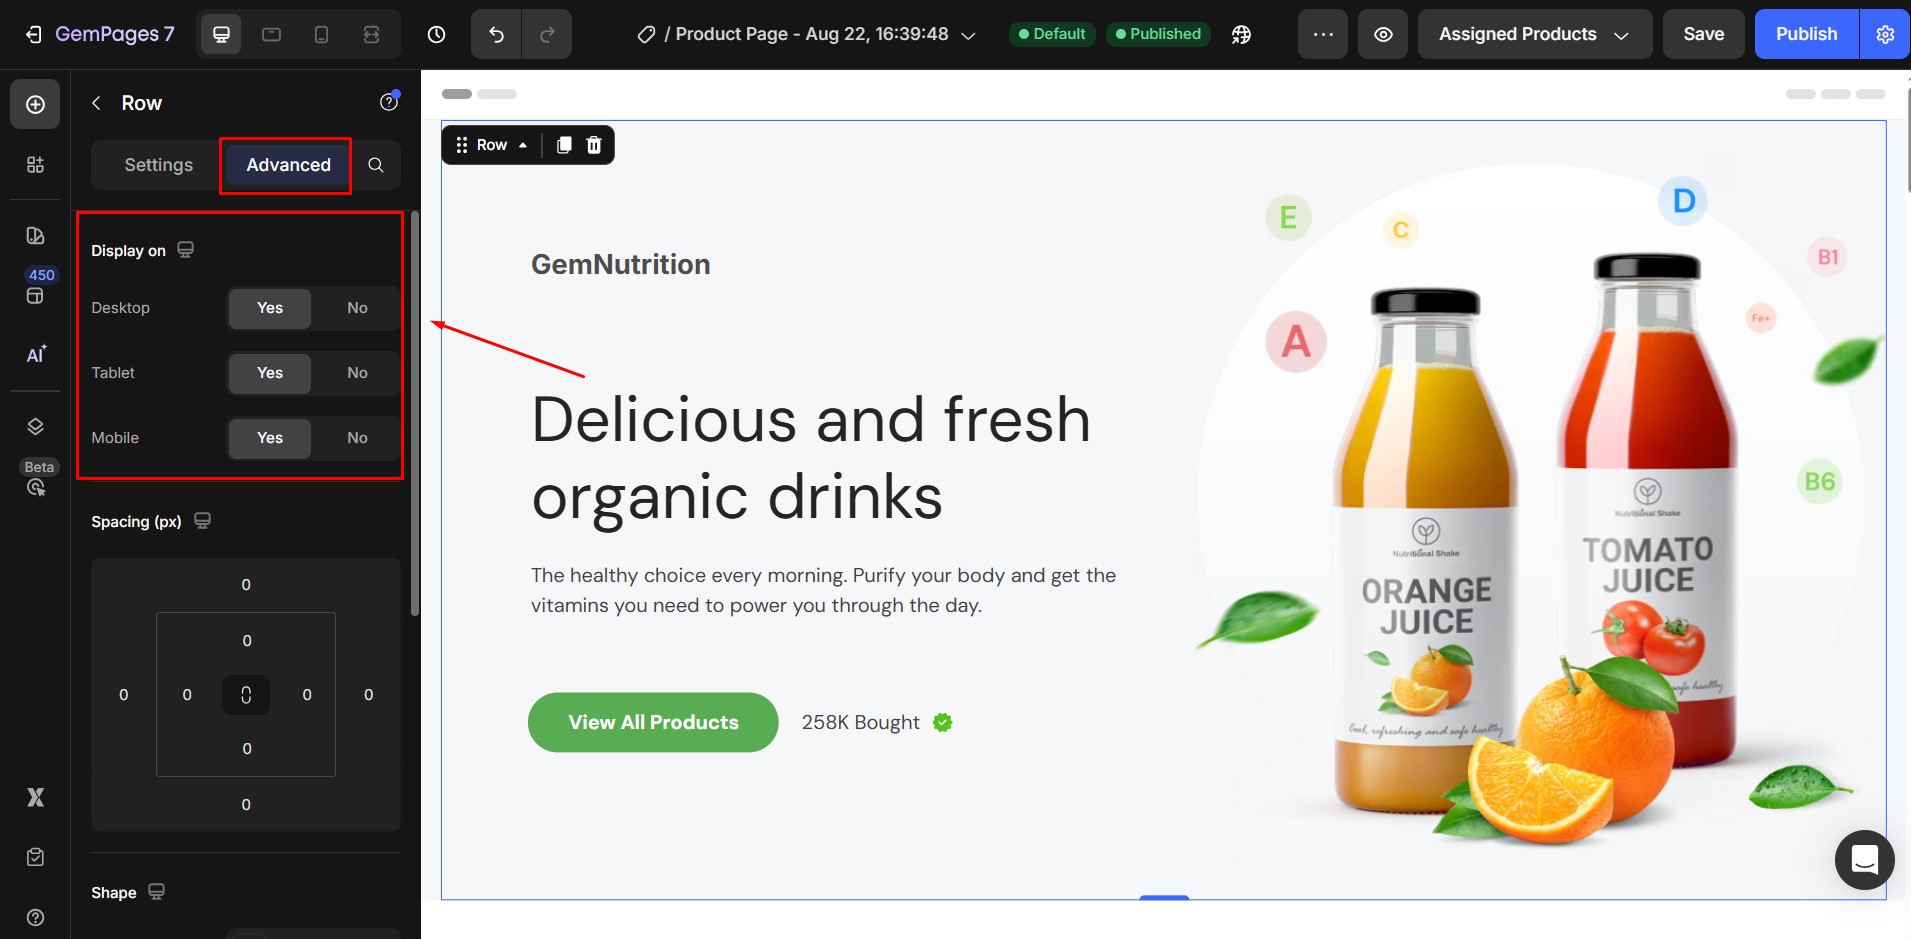This screenshot has width=1911, height=939.
Task: Edit the right padding value
Action: point(307,695)
